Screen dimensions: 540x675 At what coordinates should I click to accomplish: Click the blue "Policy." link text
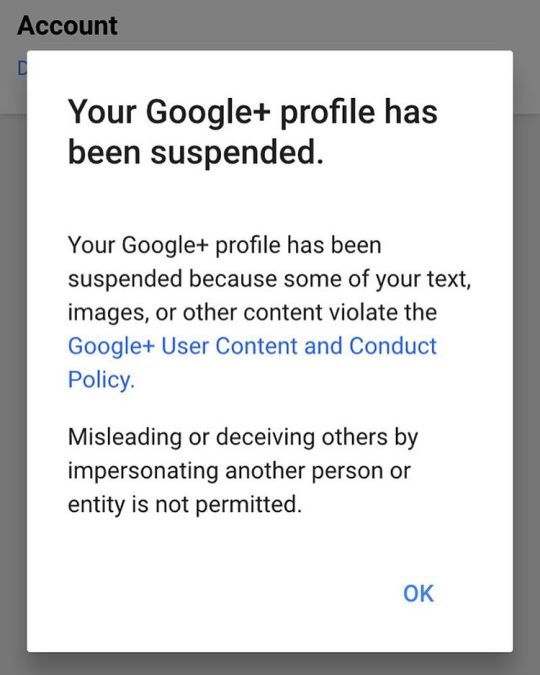[101, 380]
